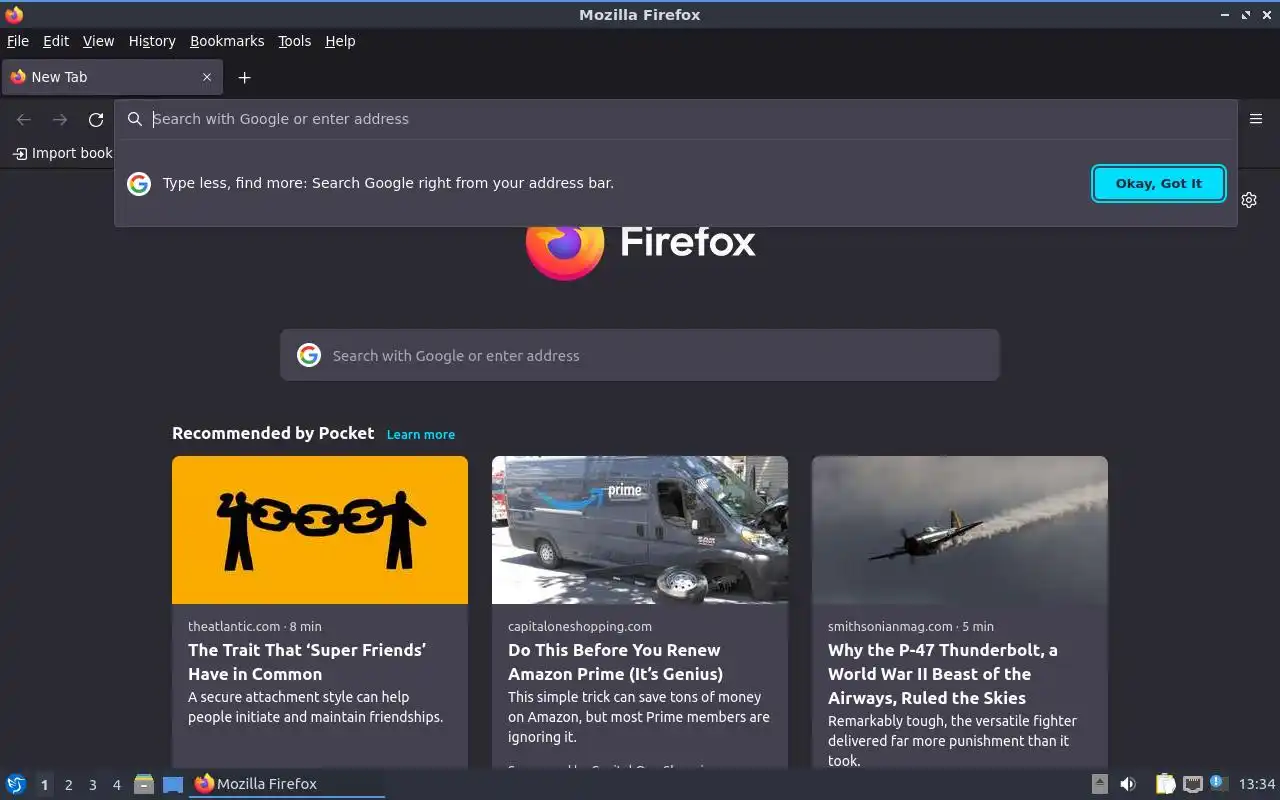The width and height of the screenshot is (1280, 800).
Task: Click the magnifier icon in address bar
Action: point(135,119)
